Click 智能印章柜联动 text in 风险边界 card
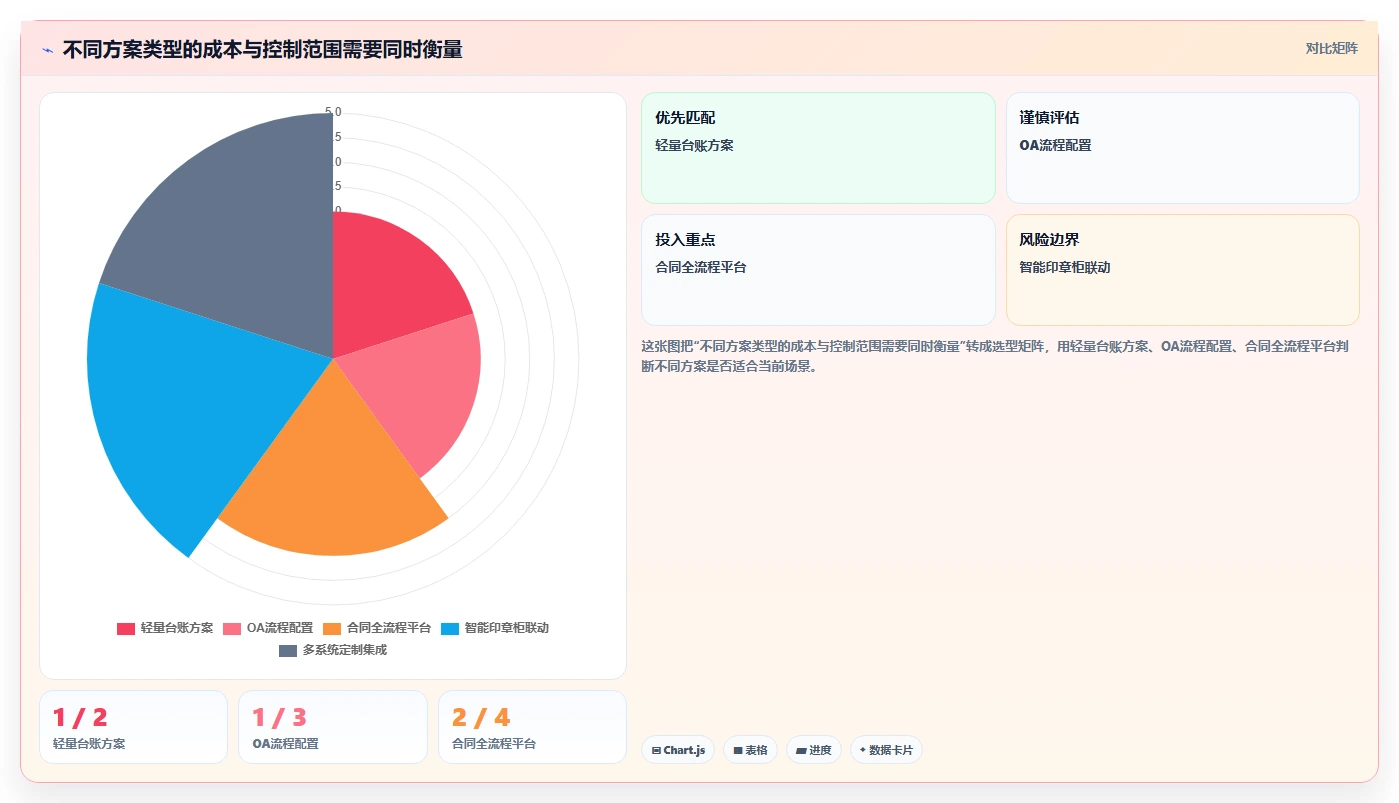This screenshot has width=1399, height=803. click(x=1065, y=268)
